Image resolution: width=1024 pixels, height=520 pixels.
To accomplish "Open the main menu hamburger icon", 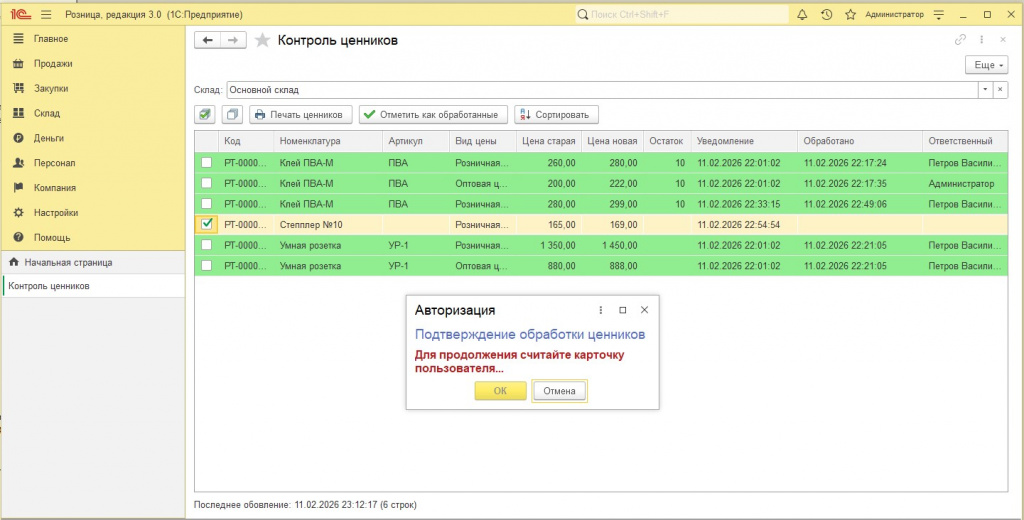I will (x=46, y=14).
